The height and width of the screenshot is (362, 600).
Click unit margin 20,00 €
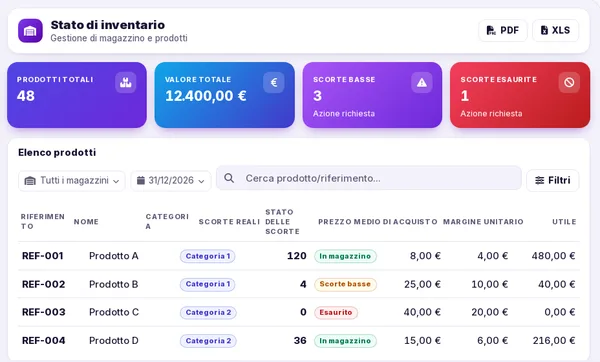[x=489, y=312]
